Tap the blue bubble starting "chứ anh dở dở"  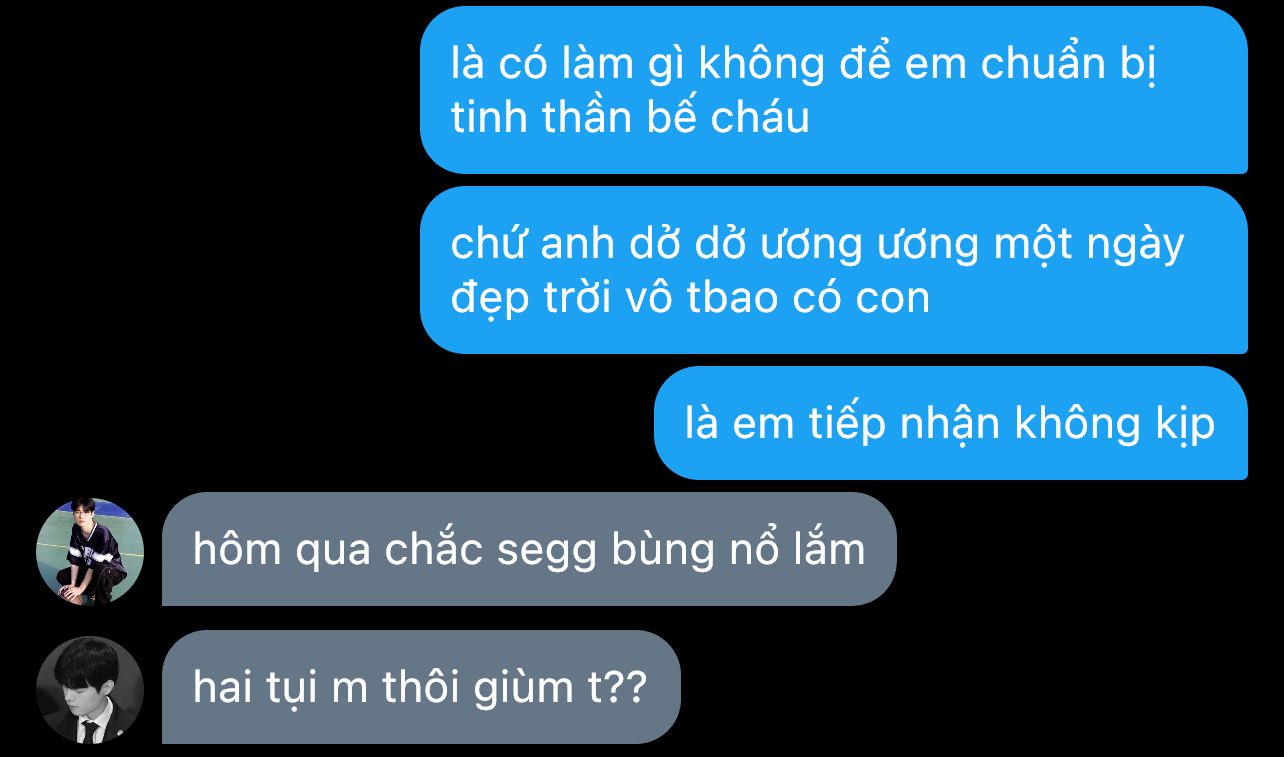coord(834,270)
